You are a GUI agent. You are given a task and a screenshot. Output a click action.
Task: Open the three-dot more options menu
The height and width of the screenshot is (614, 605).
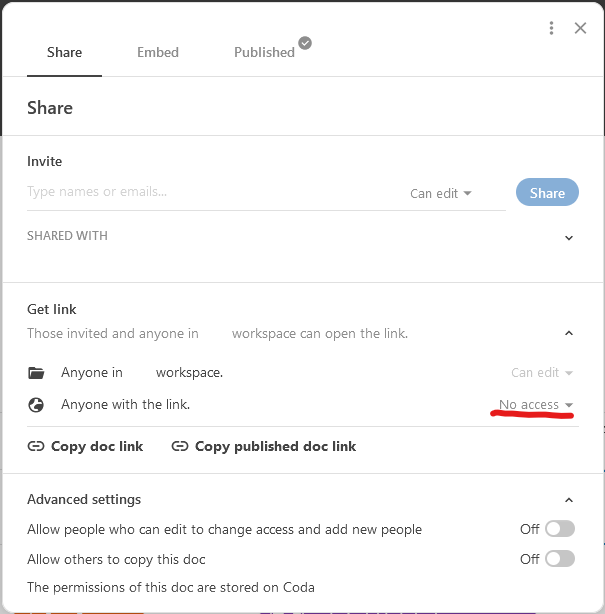551,29
